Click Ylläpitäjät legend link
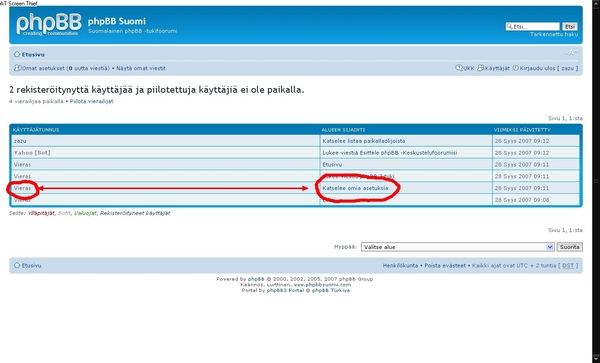 tap(41, 213)
